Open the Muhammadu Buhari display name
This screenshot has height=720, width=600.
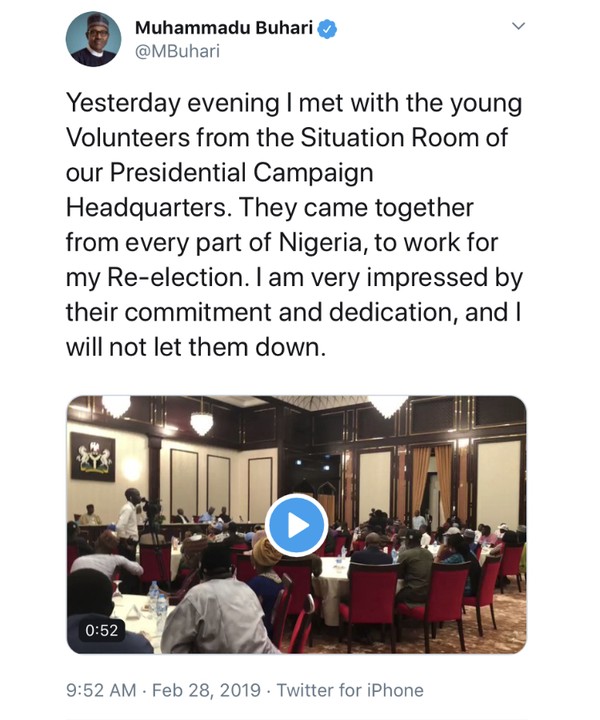[223, 30]
